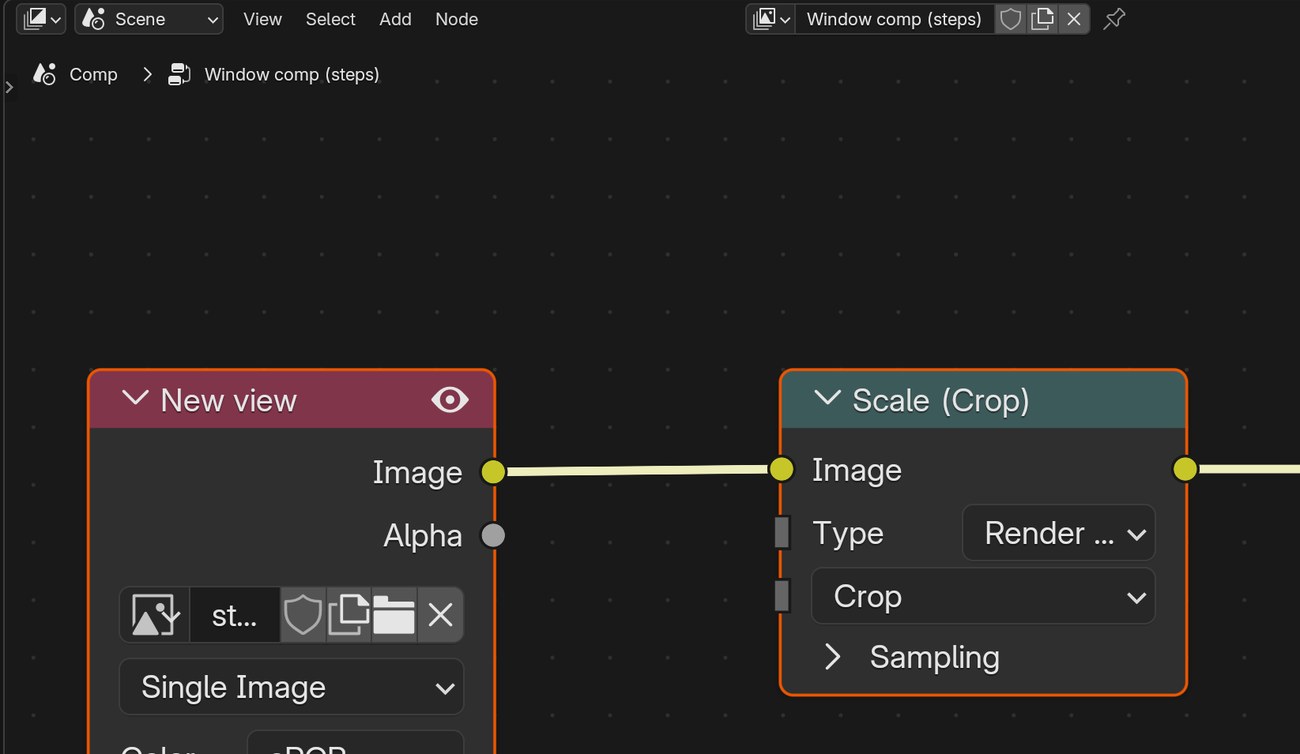Unlink the Window comp node tree
Screen dimensions: 1300x754
tap(1074, 19)
